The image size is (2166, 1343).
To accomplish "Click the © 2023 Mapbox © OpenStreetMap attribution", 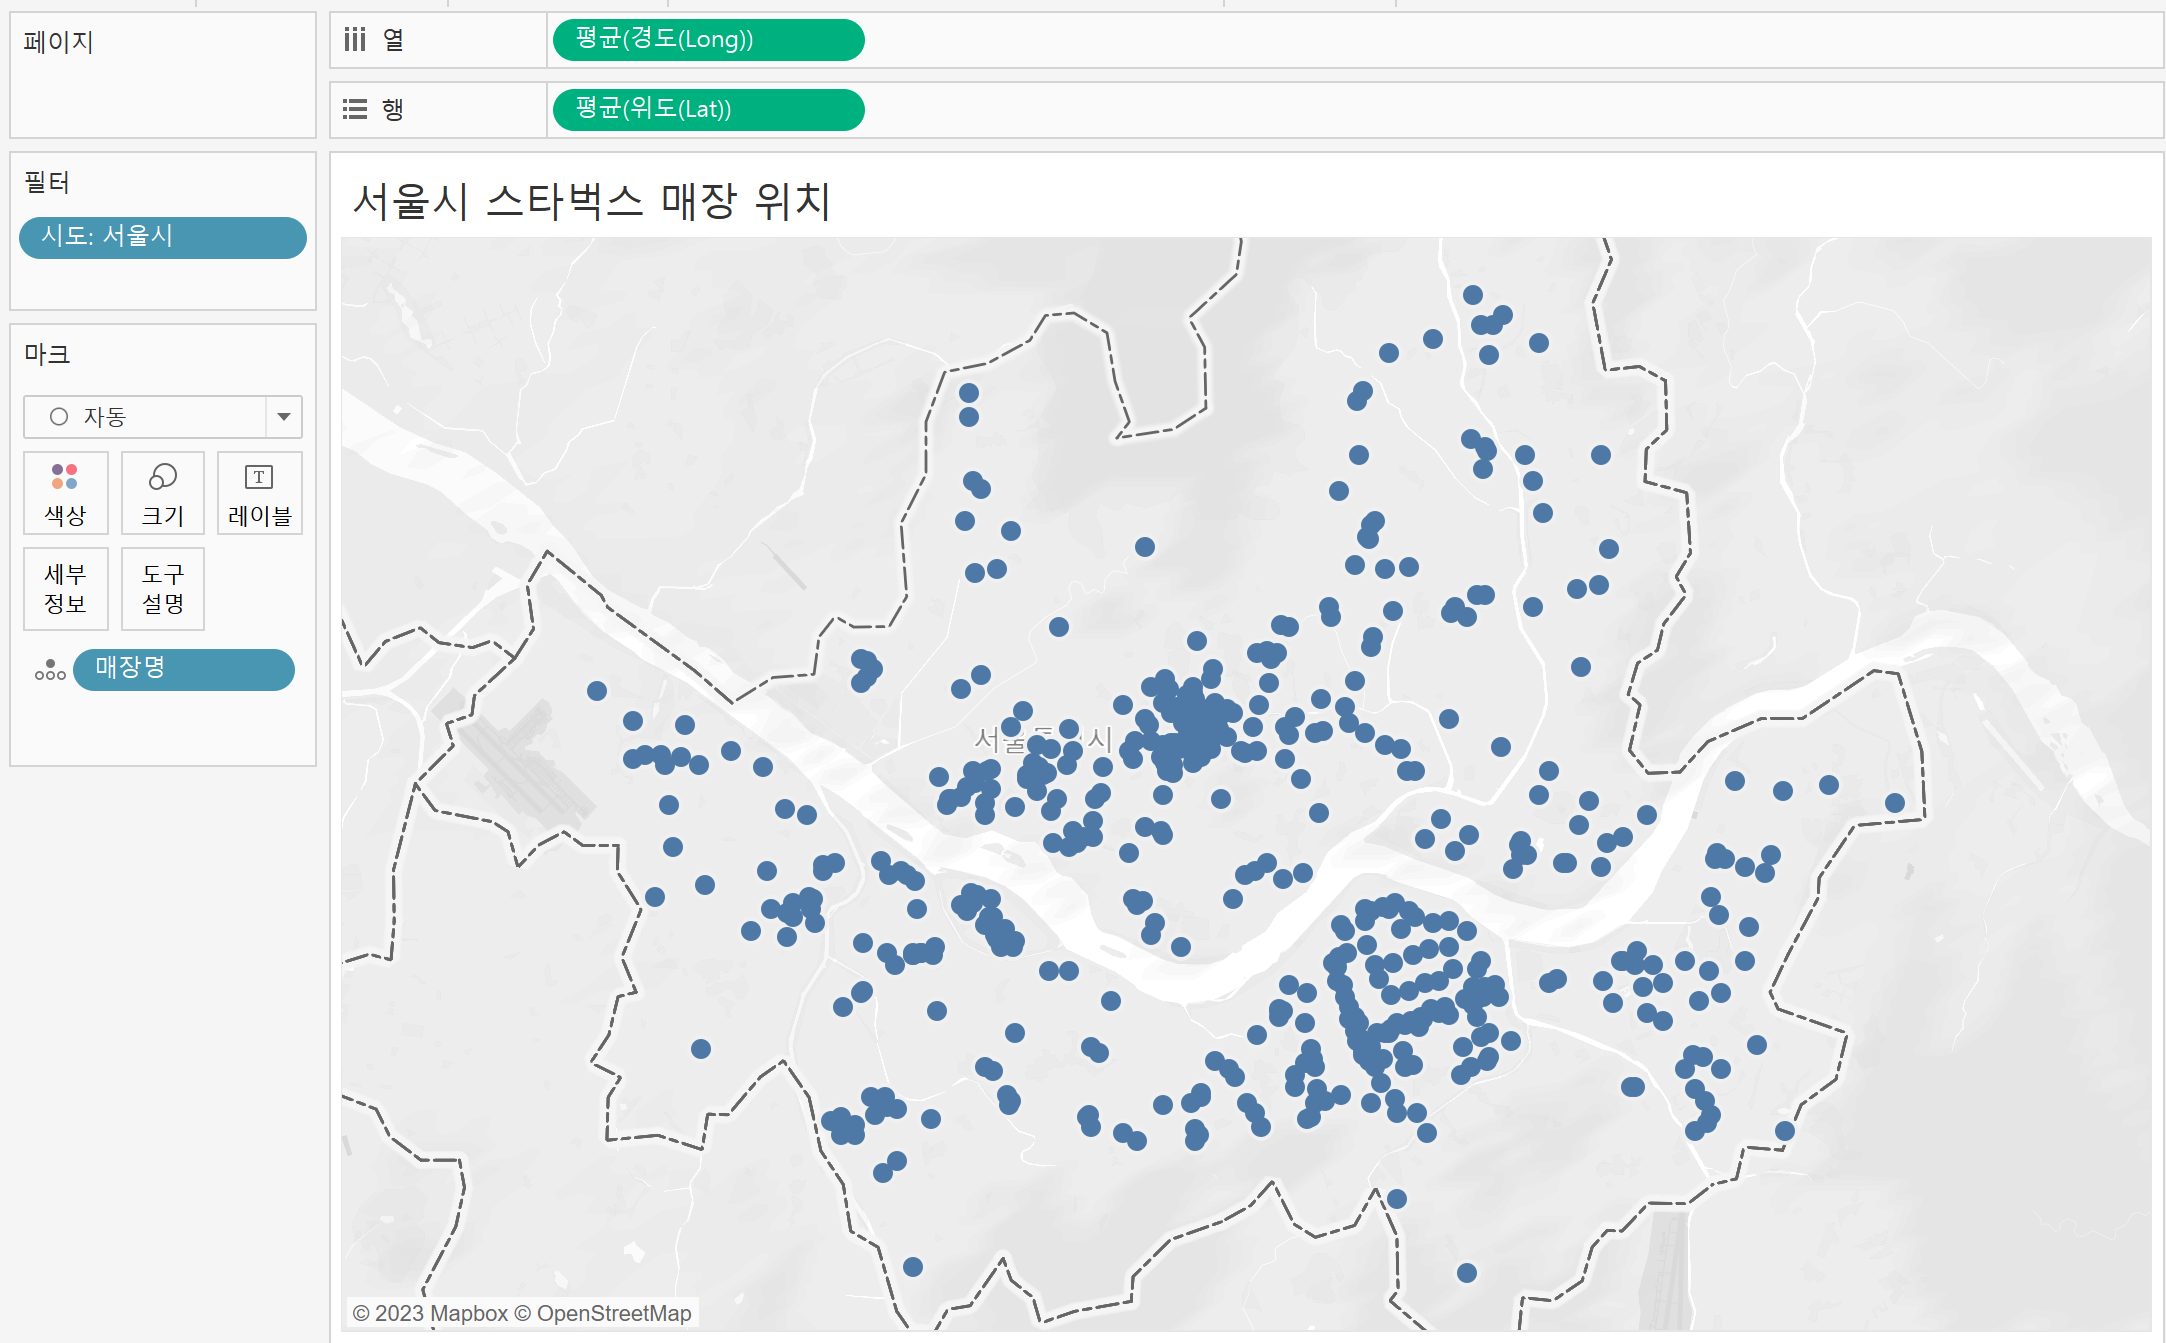I will tap(522, 1313).
